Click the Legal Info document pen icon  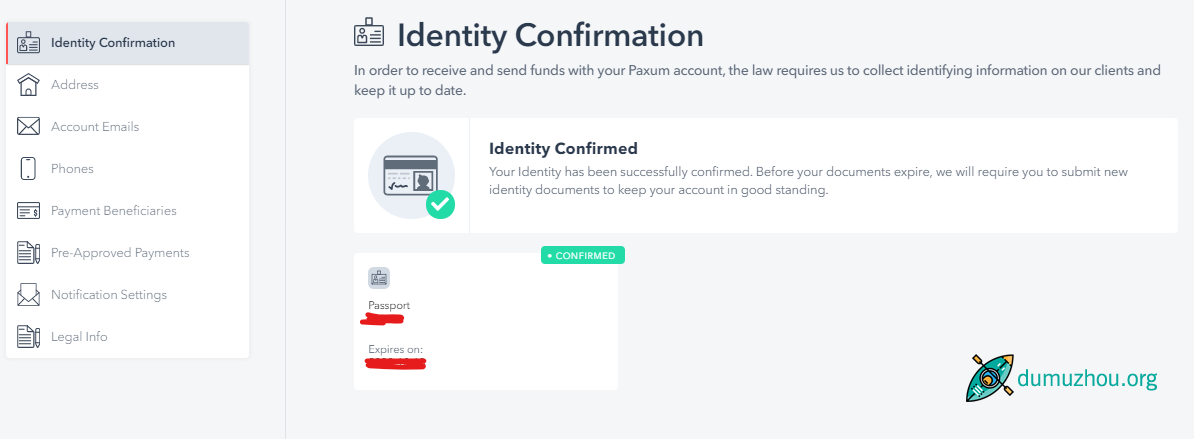pyautogui.click(x=28, y=336)
